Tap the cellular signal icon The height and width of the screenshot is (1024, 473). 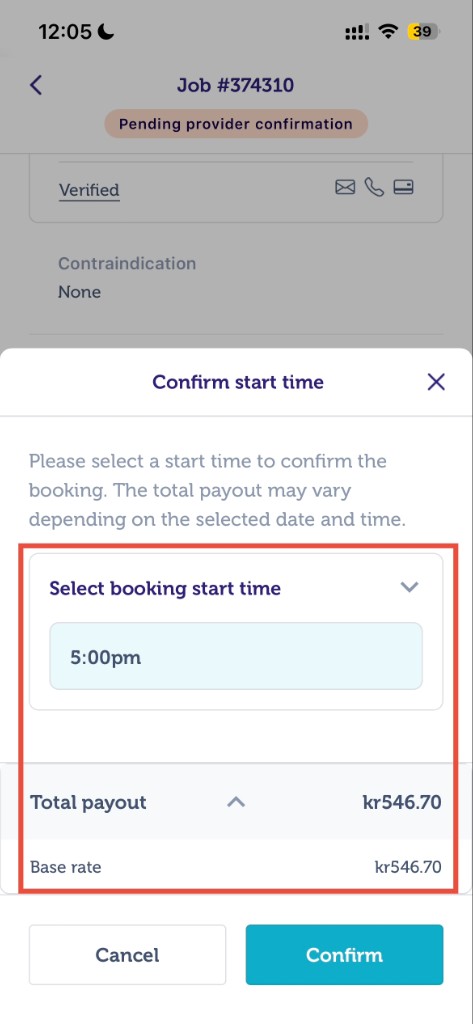click(x=357, y=32)
